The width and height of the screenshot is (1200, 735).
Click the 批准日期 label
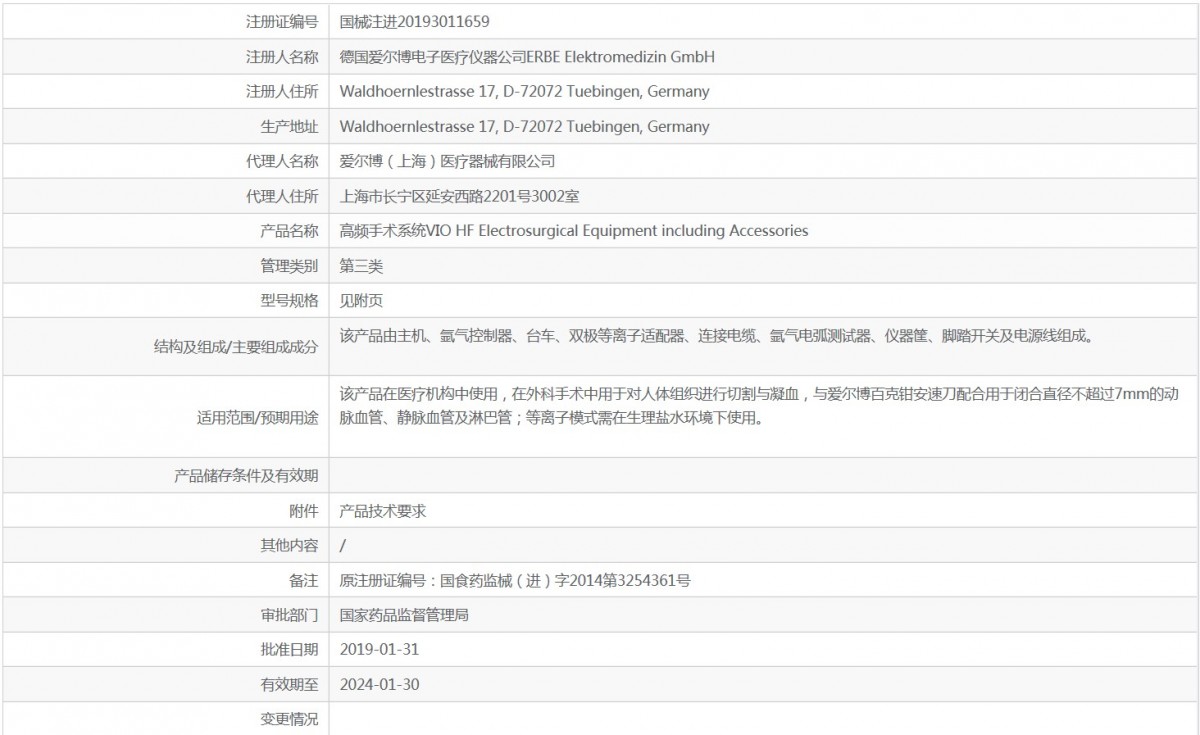point(289,649)
